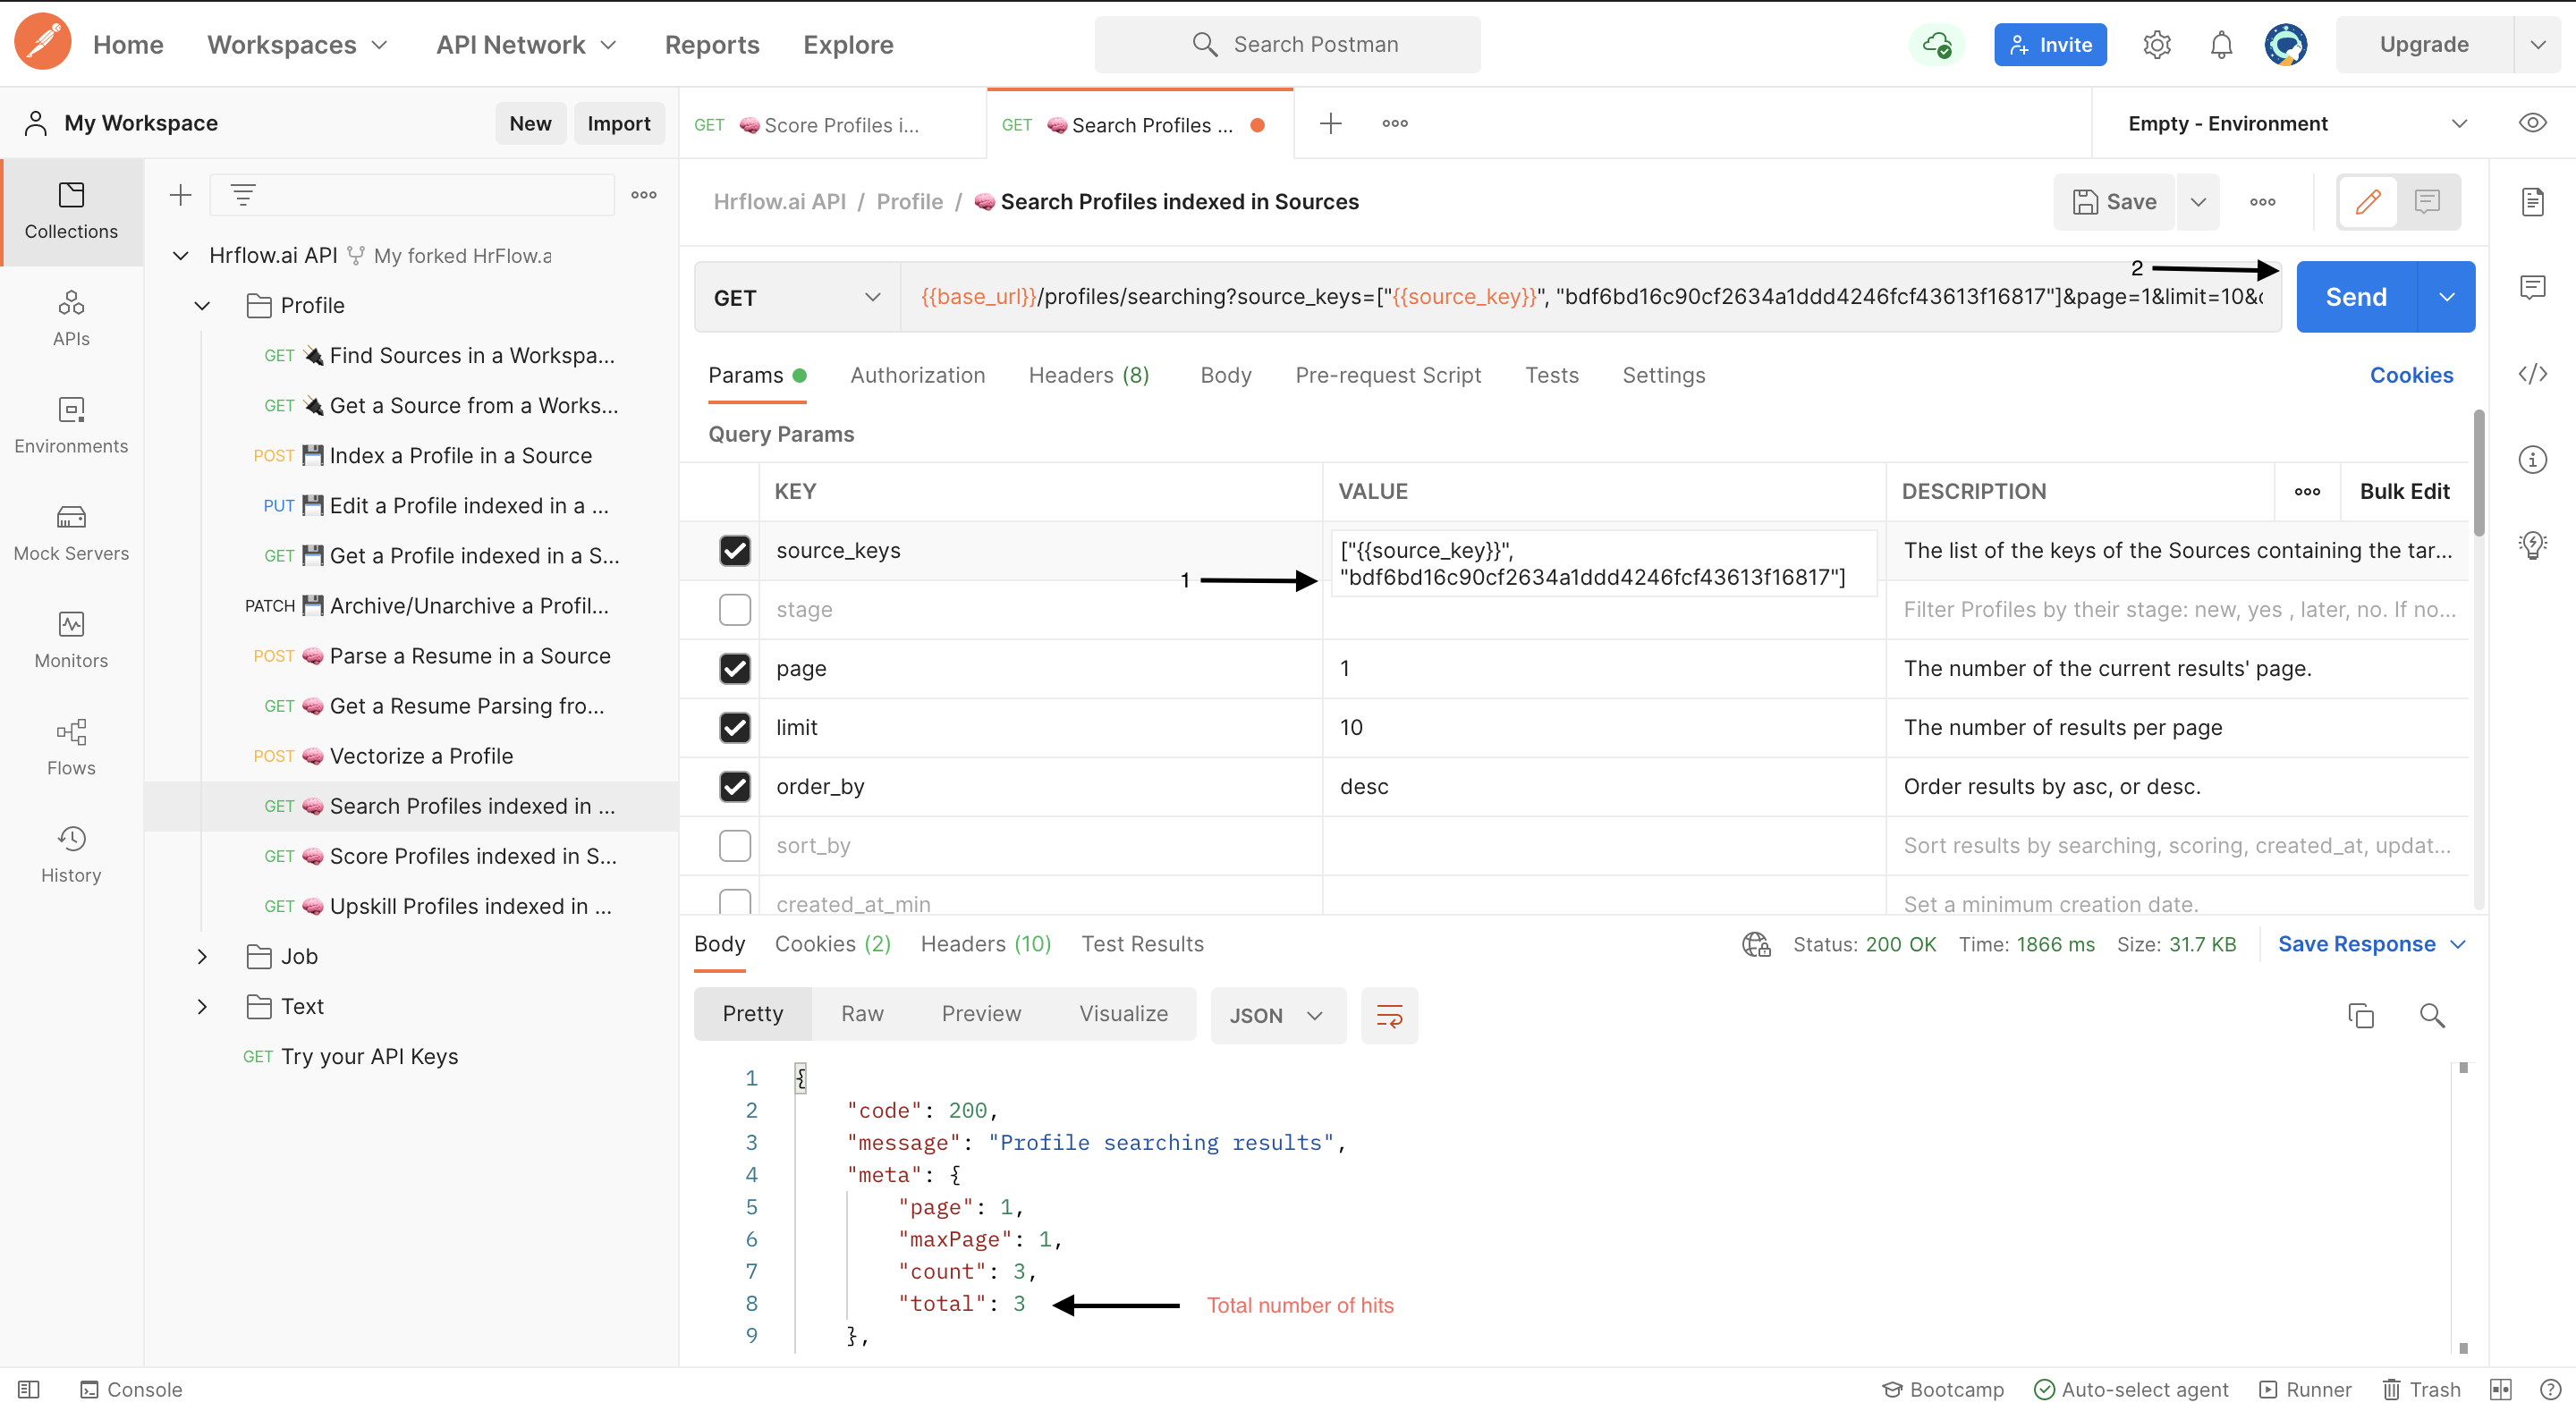Search the response body magnifier icon
The image size is (2576, 1411).
pos(2432,1015)
